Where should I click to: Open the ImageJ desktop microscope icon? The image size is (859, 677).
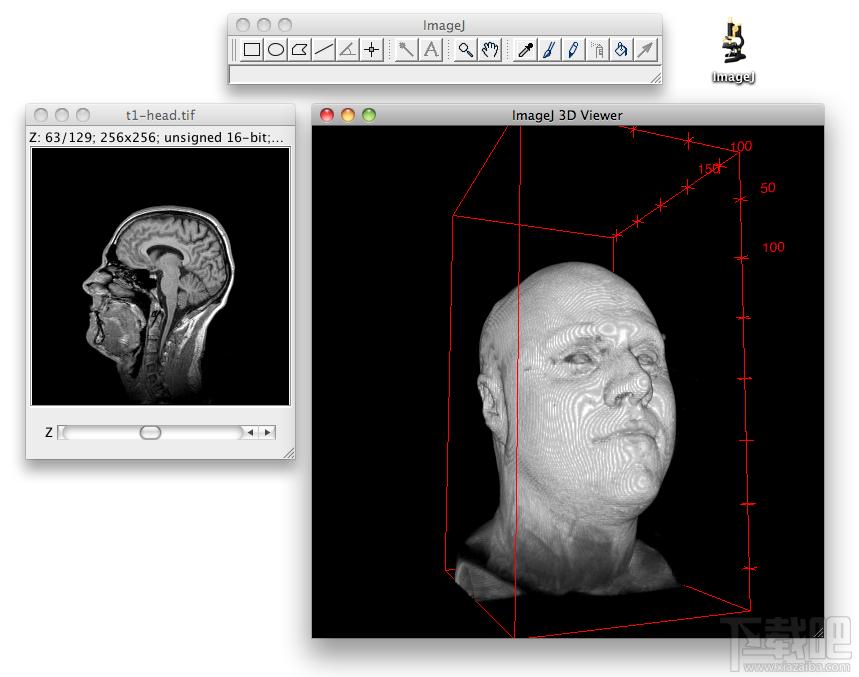pyautogui.click(x=733, y=47)
